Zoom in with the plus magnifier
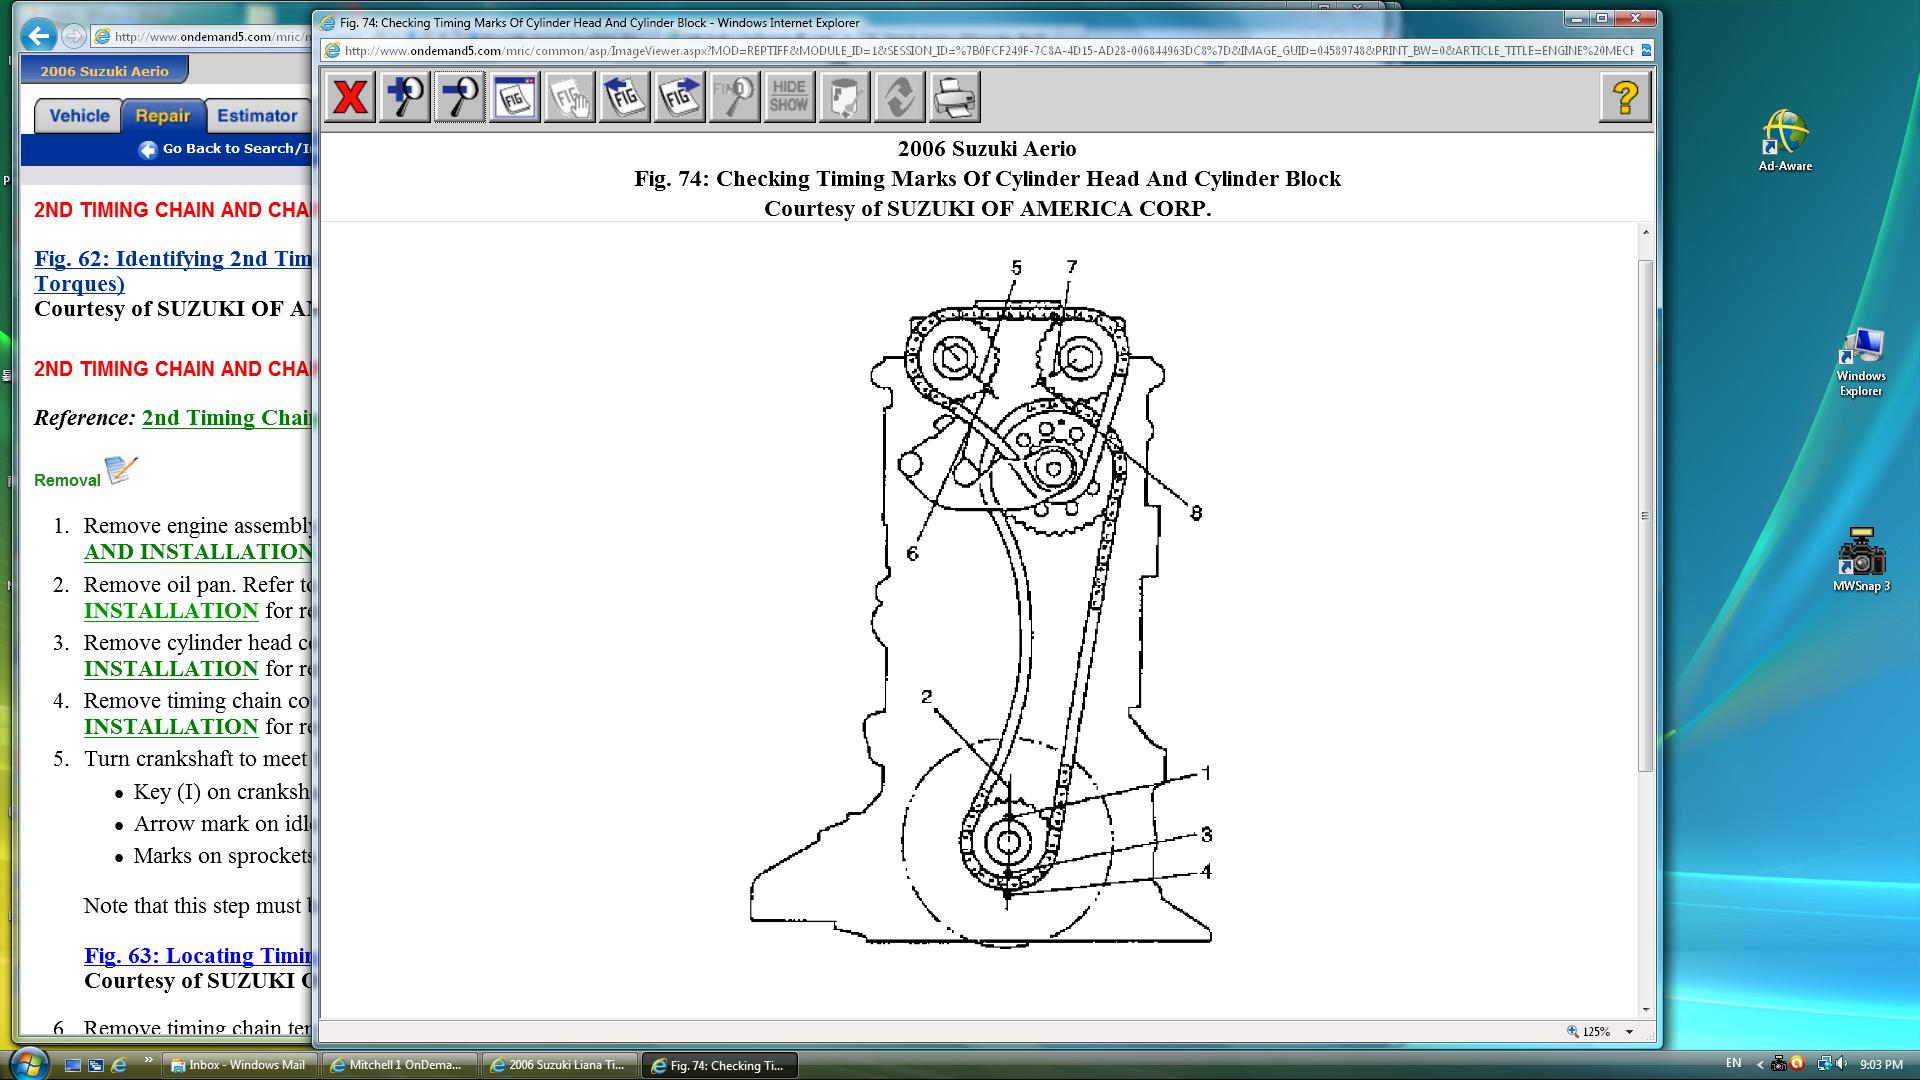 pyautogui.click(x=405, y=98)
